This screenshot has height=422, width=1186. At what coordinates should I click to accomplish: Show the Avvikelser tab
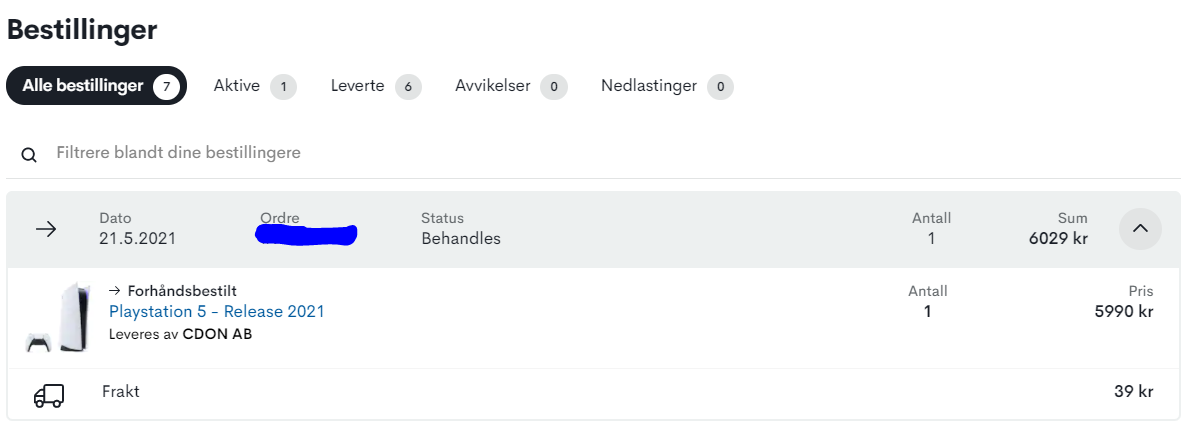click(493, 86)
